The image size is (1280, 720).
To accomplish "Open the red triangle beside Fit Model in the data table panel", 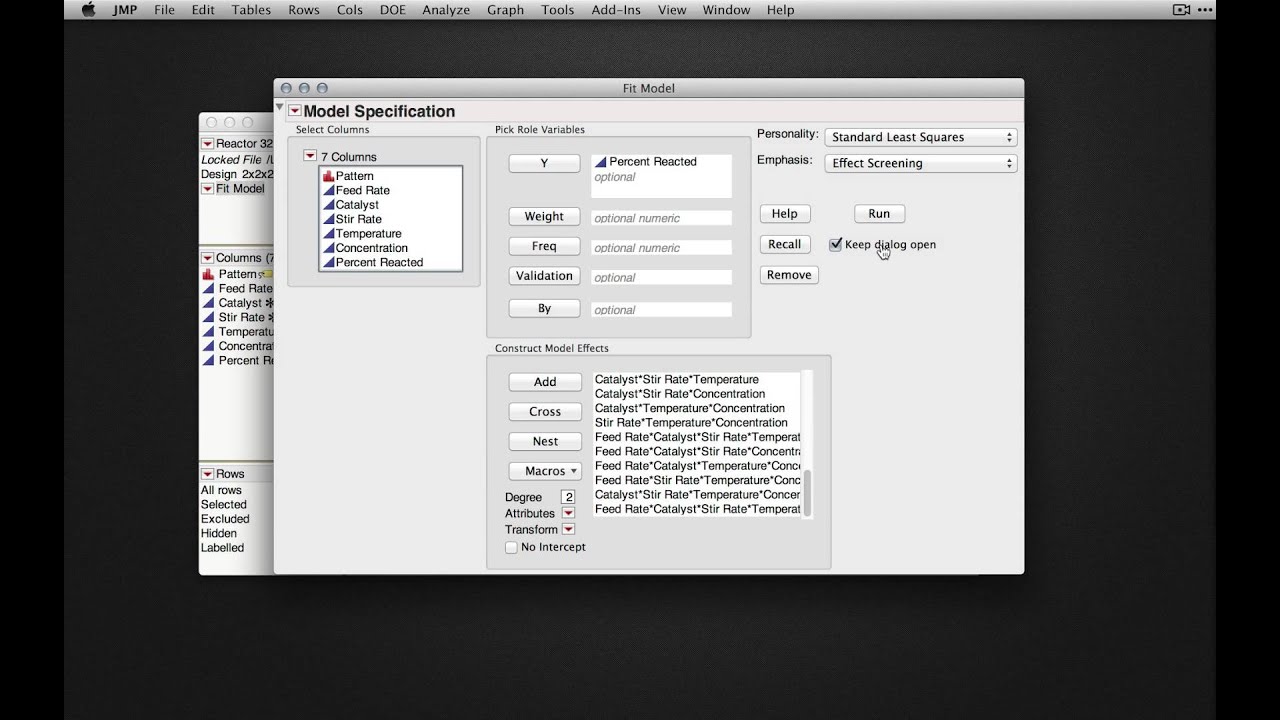I will [x=207, y=188].
